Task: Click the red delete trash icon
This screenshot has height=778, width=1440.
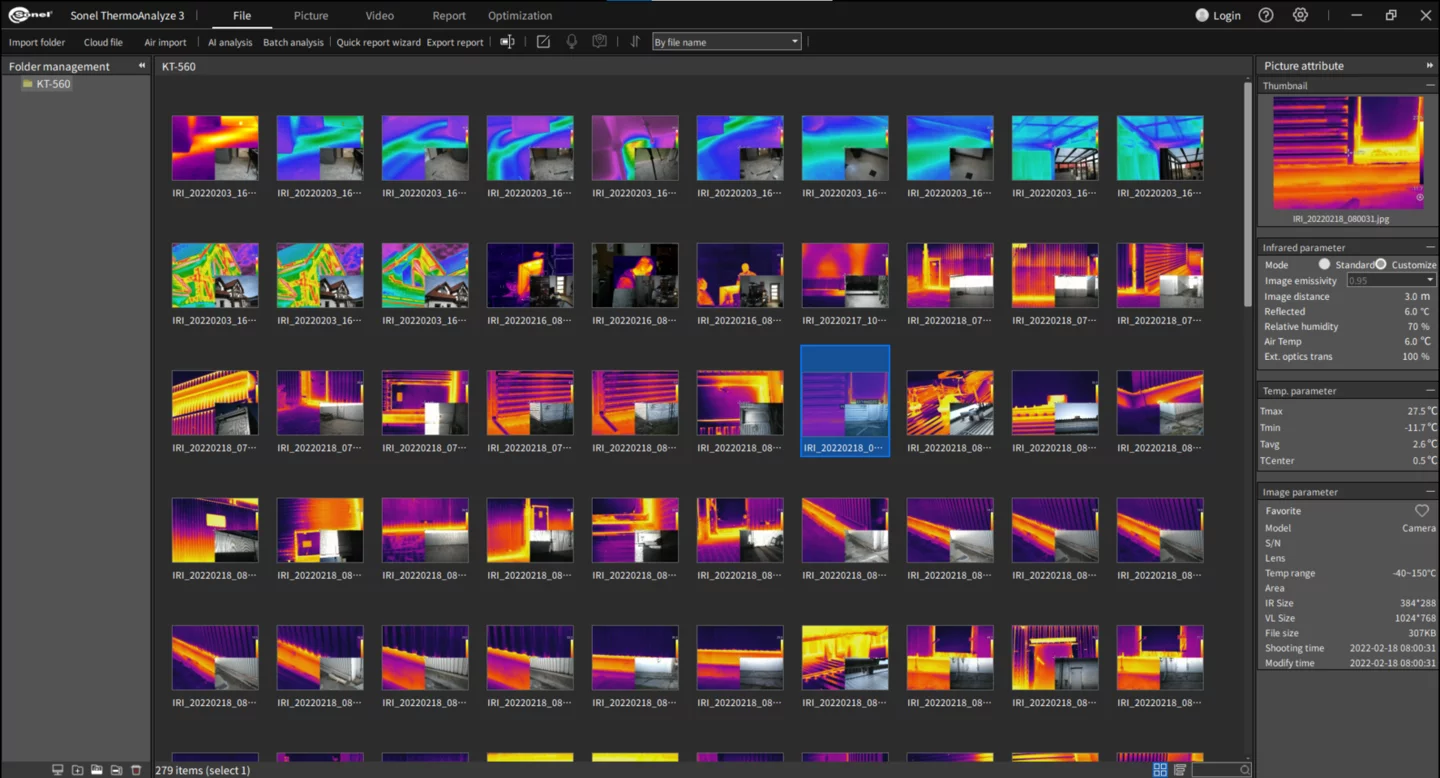Action: coord(136,770)
